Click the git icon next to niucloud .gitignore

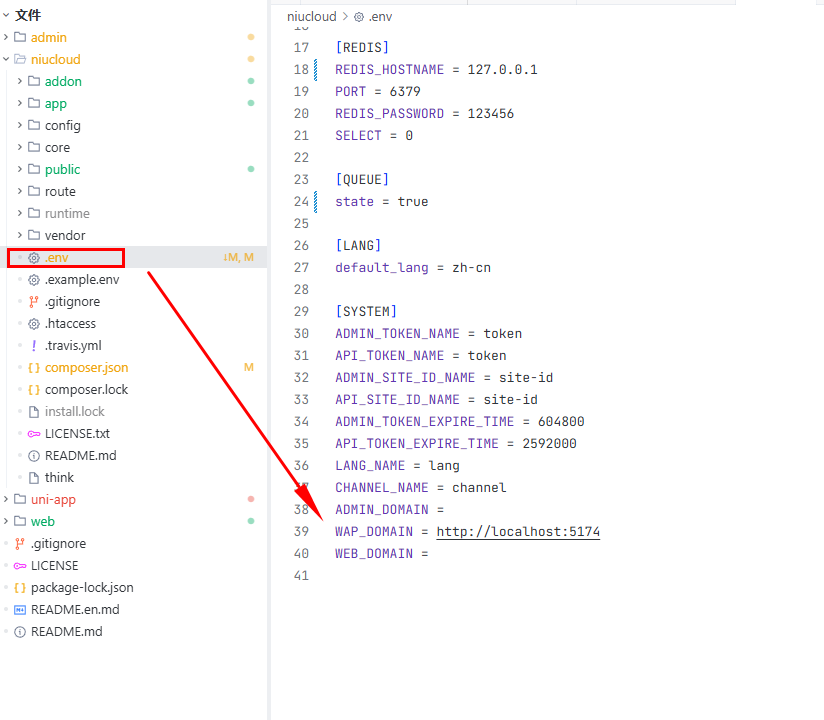(34, 302)
